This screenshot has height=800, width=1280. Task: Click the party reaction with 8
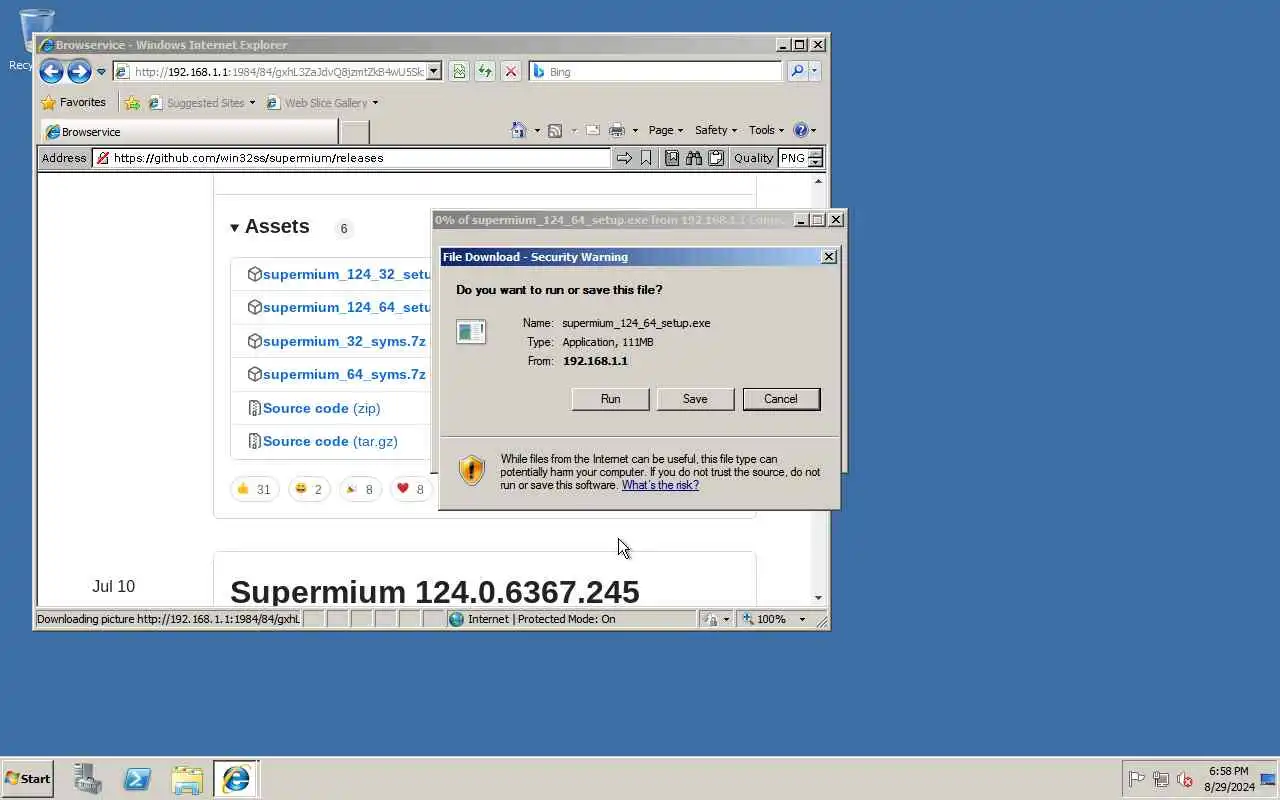pos(359,489)
